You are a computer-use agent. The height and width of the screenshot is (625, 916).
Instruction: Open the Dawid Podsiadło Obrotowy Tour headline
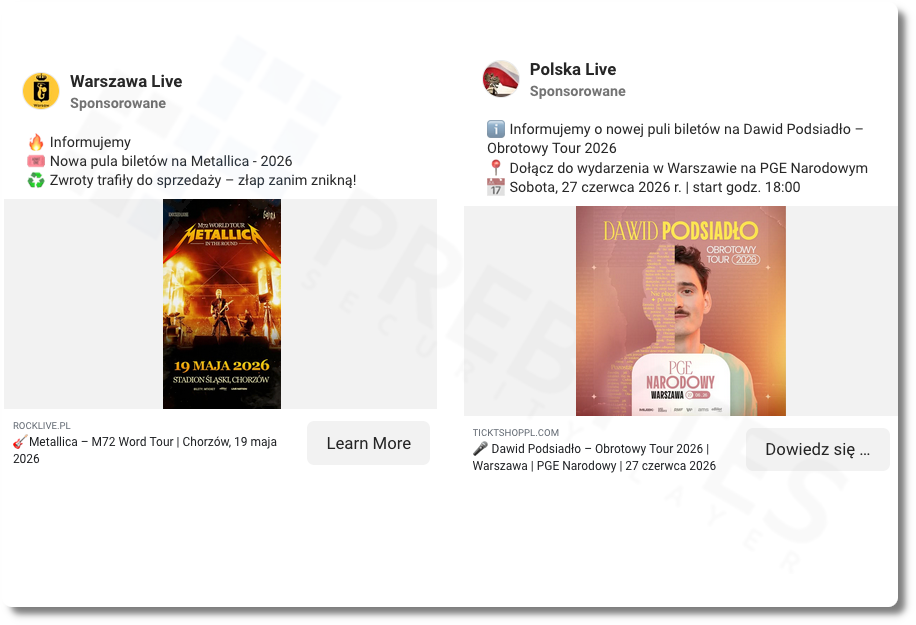[594, 457]
